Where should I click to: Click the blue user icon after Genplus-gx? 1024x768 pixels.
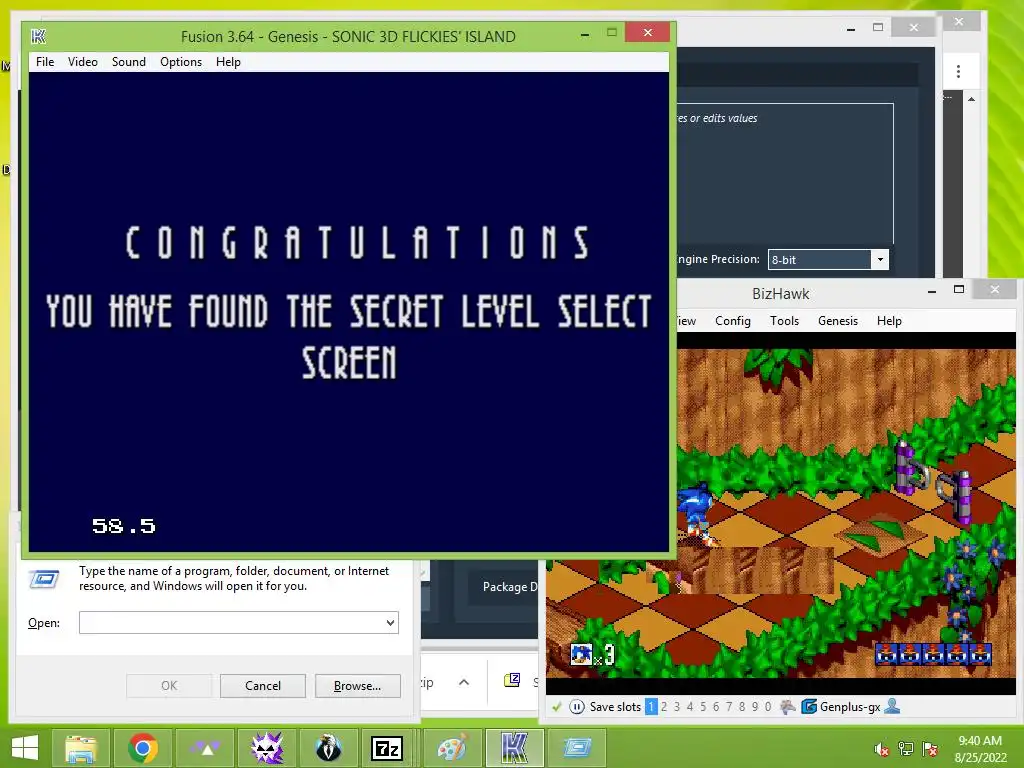click(x=892, y=706)
